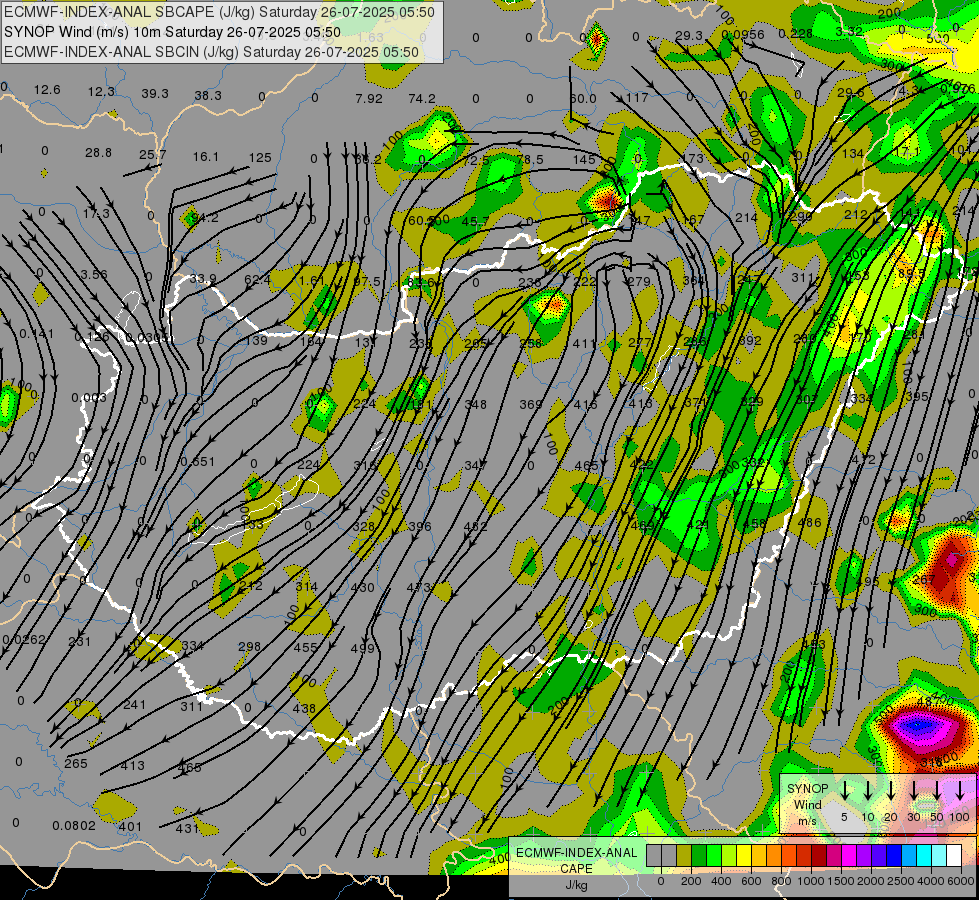
Task: Click the 2500 scale label in CAPE legend
Action: [901, 881]
